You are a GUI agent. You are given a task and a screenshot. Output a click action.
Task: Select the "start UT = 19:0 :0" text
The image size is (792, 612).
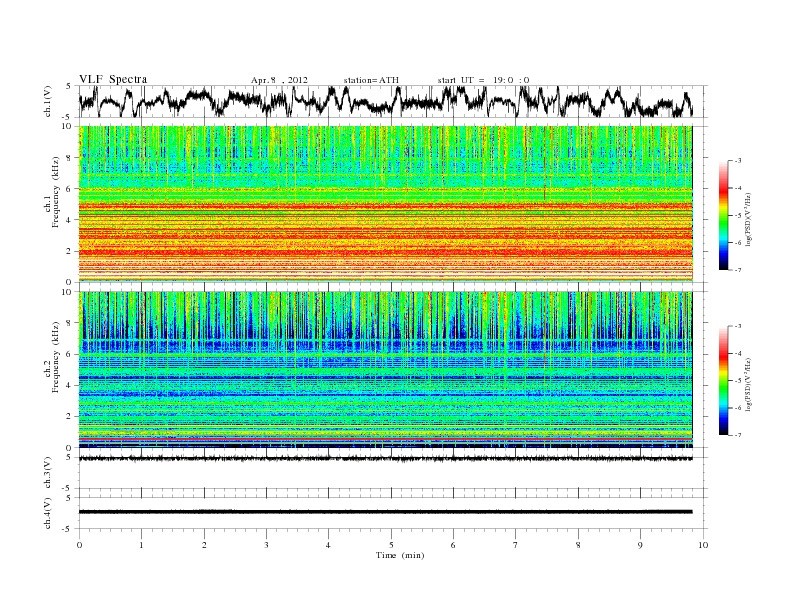click(483, 80)
